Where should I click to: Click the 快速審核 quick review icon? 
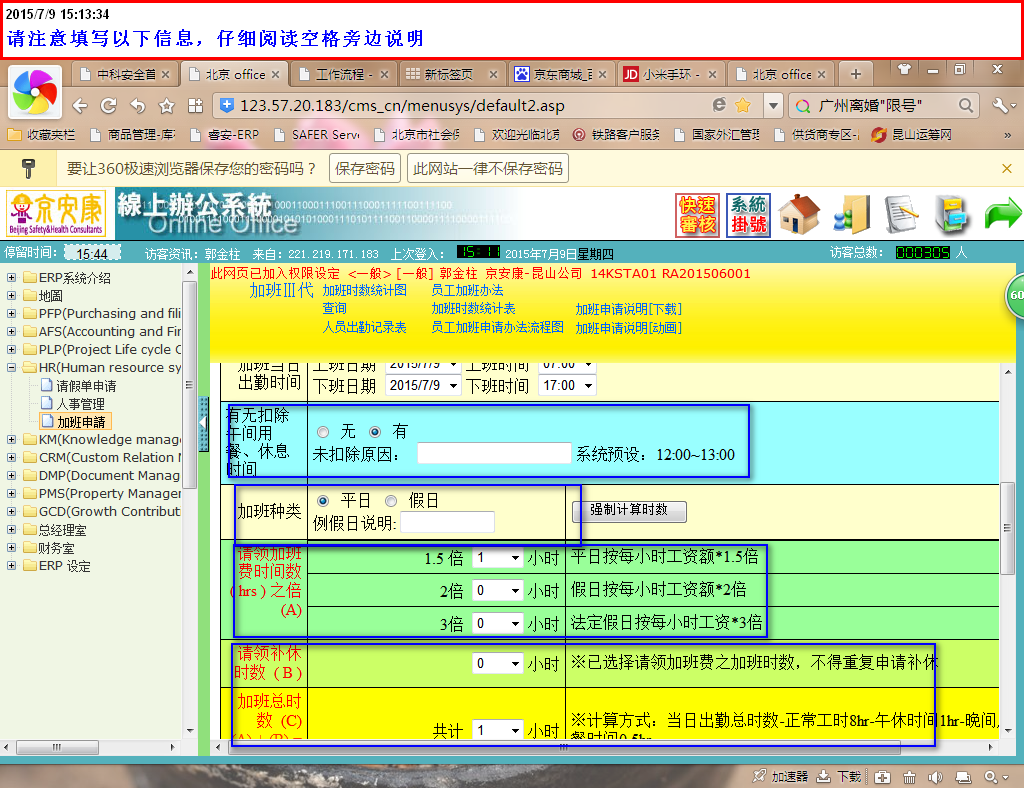[x=697, y=214]
